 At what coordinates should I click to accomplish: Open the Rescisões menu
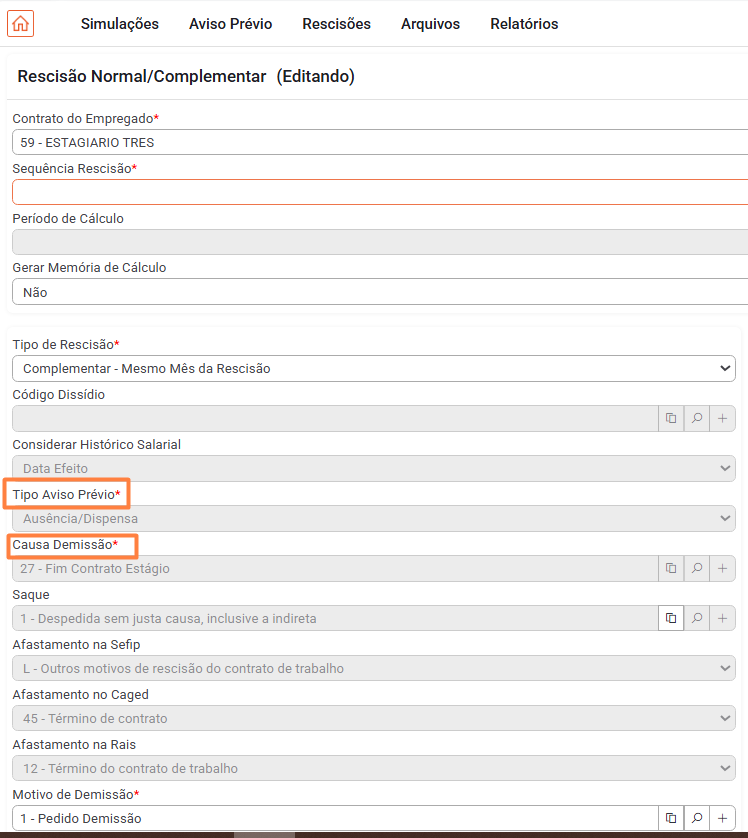click(x=337, y=24)
